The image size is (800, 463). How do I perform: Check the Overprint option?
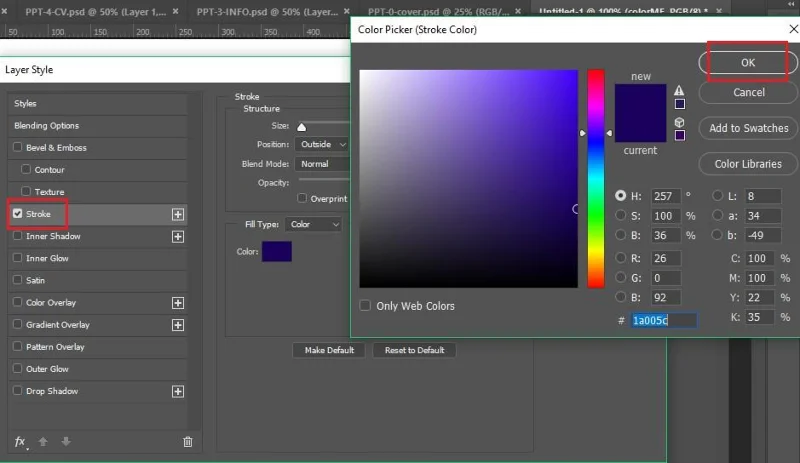click(x=302, y=198)
